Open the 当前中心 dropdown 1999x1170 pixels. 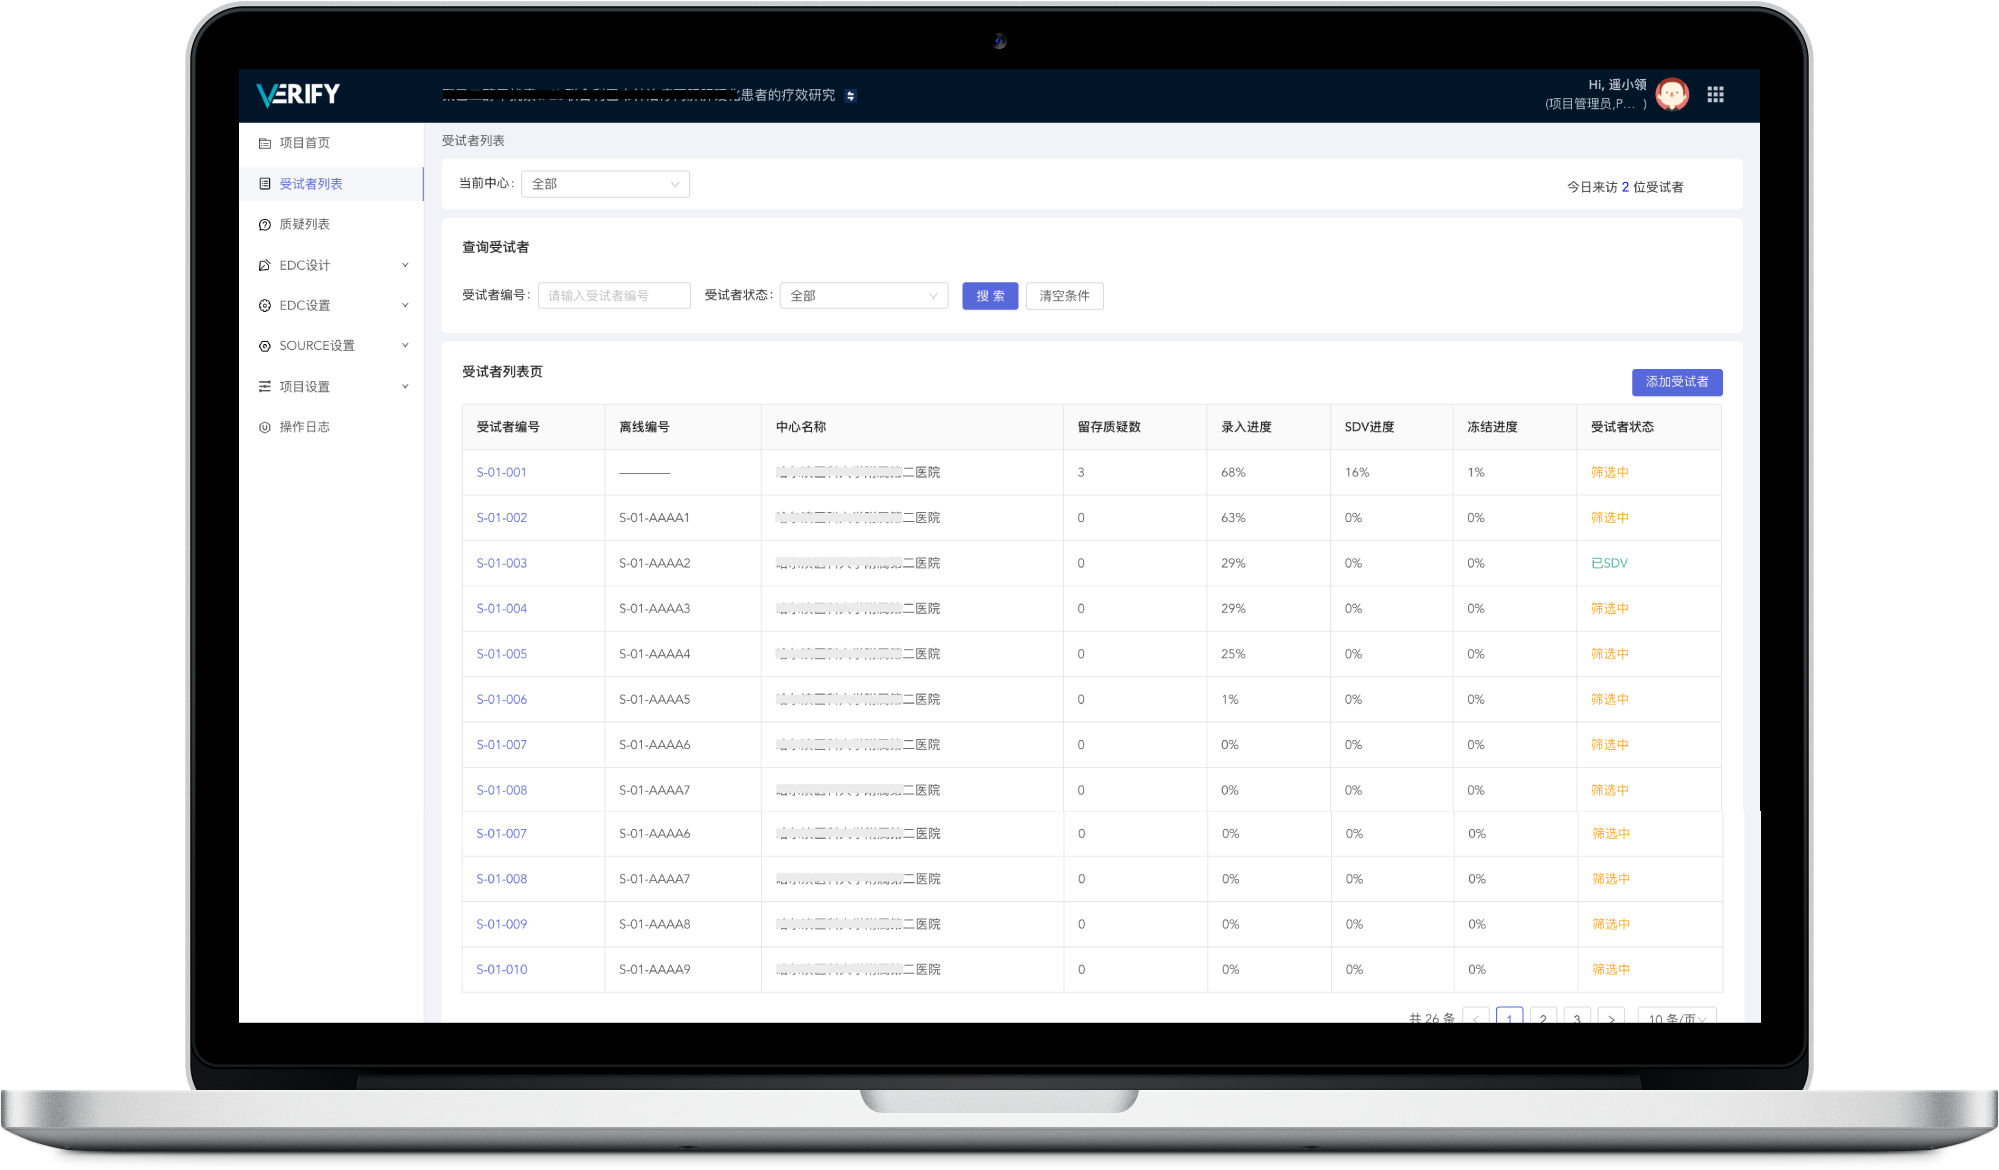click(x=605, y=184)
